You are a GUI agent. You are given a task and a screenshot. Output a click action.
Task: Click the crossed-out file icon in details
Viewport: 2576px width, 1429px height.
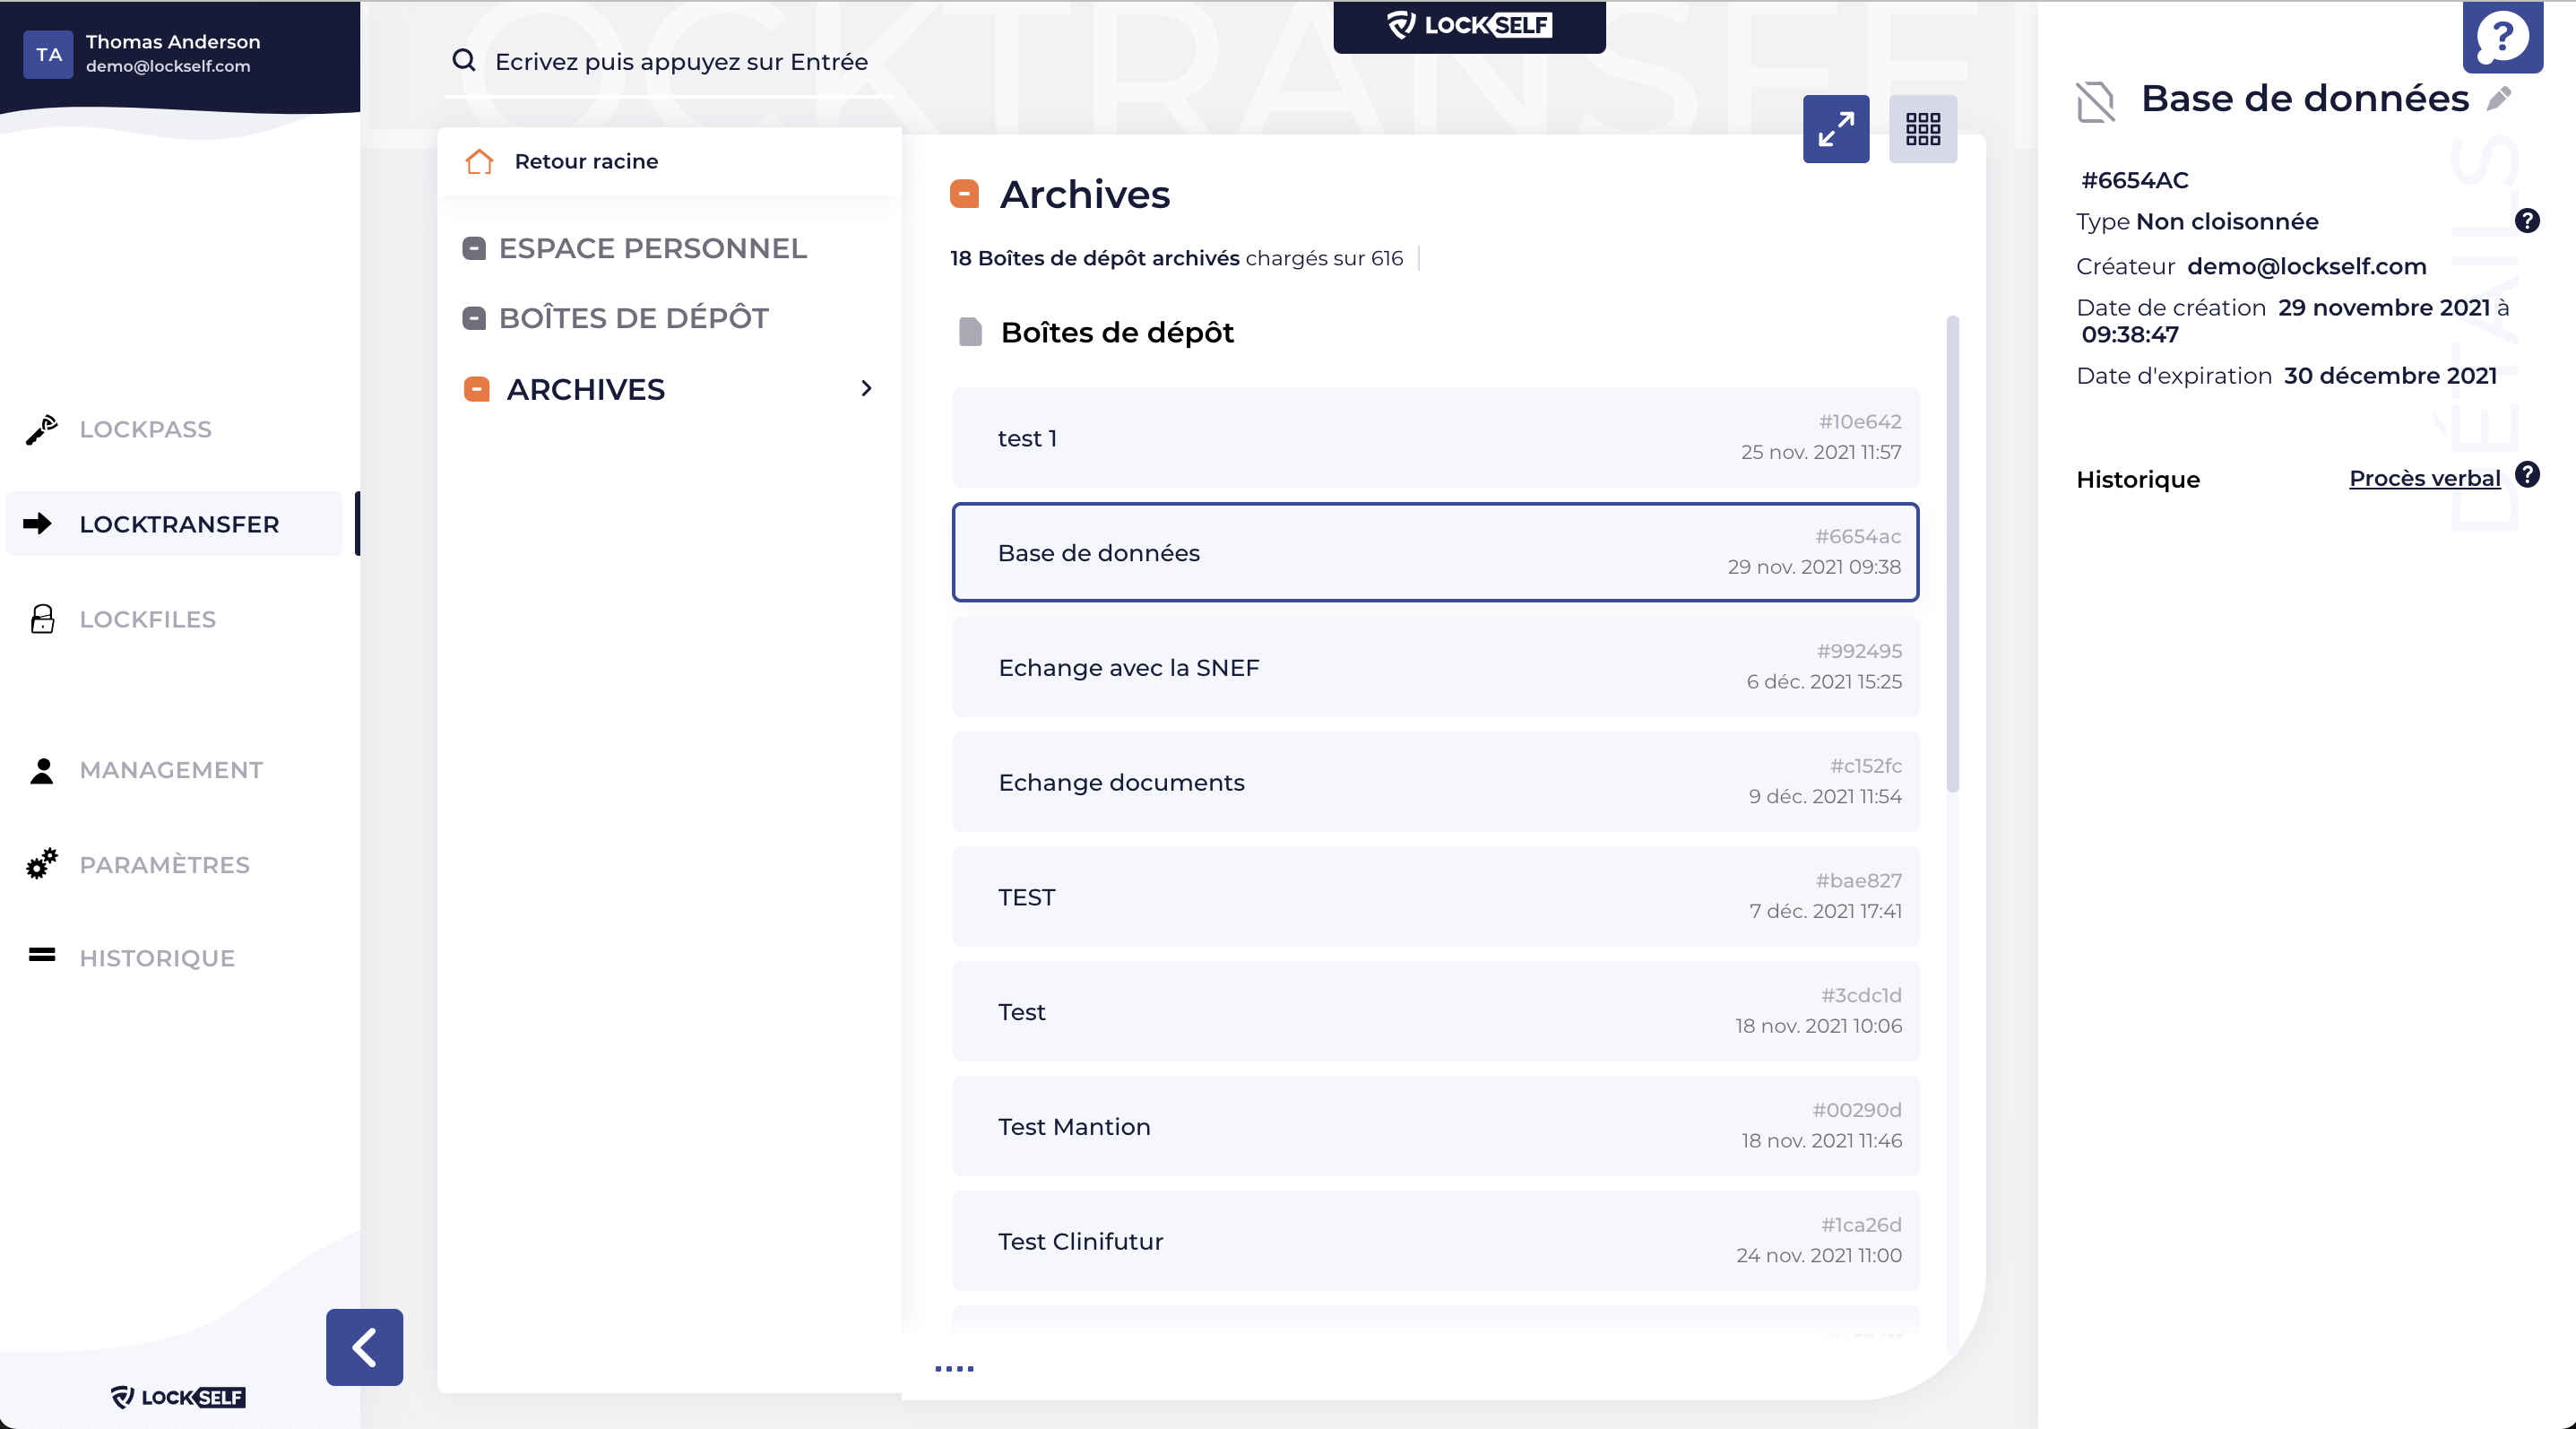click(x=2095, y=102)
